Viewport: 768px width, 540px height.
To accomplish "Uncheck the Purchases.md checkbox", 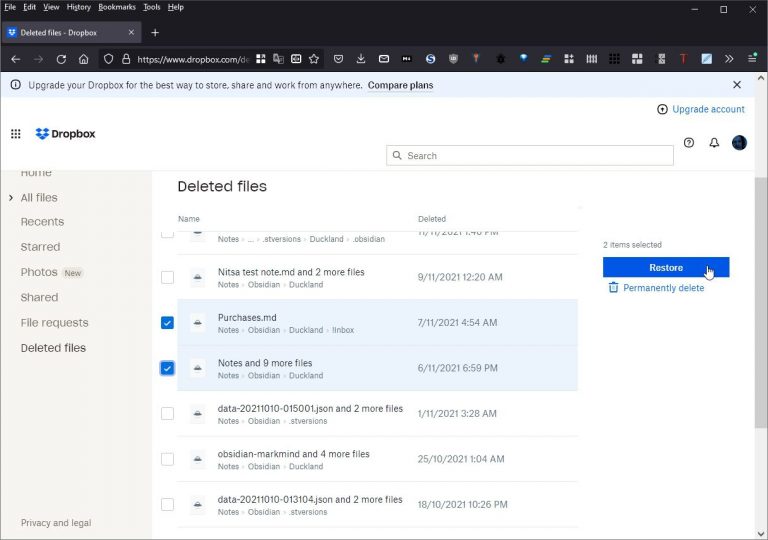I will pyautogui.click(x=168, y=322).
